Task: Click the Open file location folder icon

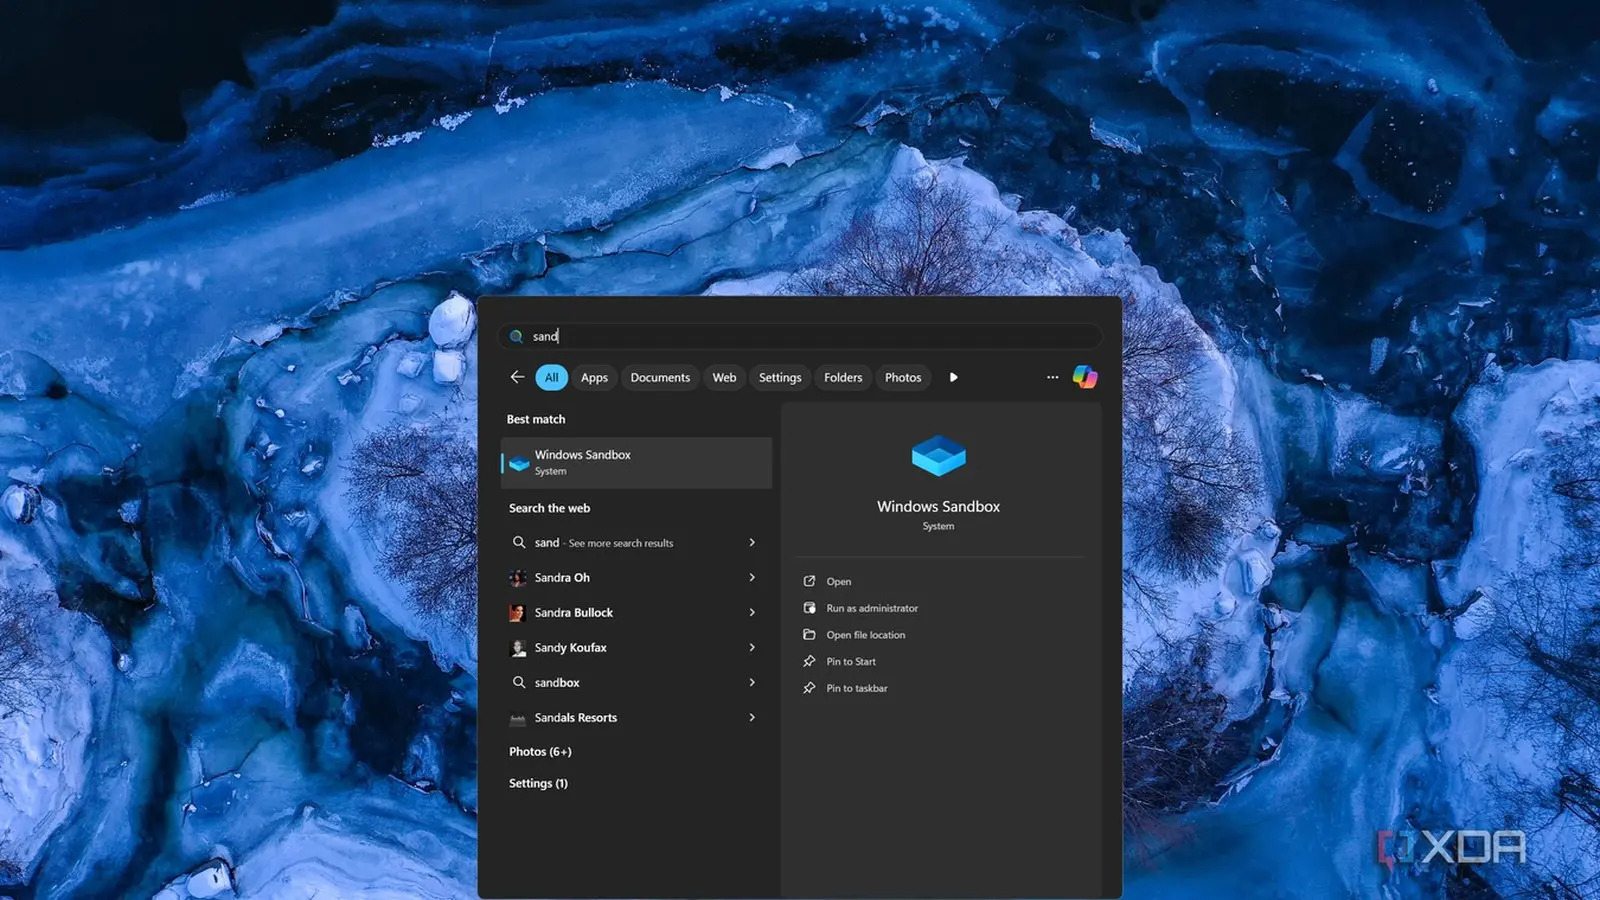Action: click(809, 635)
